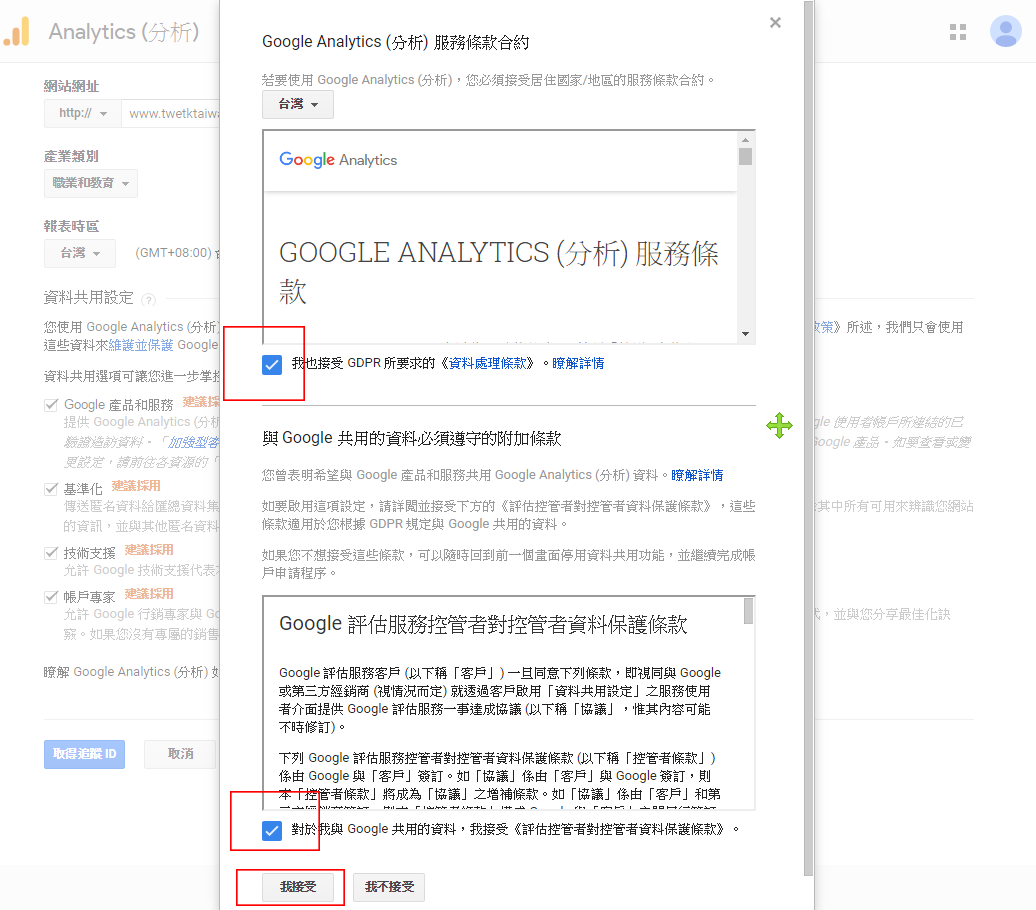Image resolution: width=1036 pixels, height=910 pixels.
Task: Click the 我接受 button
Action: pyautogui.click(x=298, y=887)
